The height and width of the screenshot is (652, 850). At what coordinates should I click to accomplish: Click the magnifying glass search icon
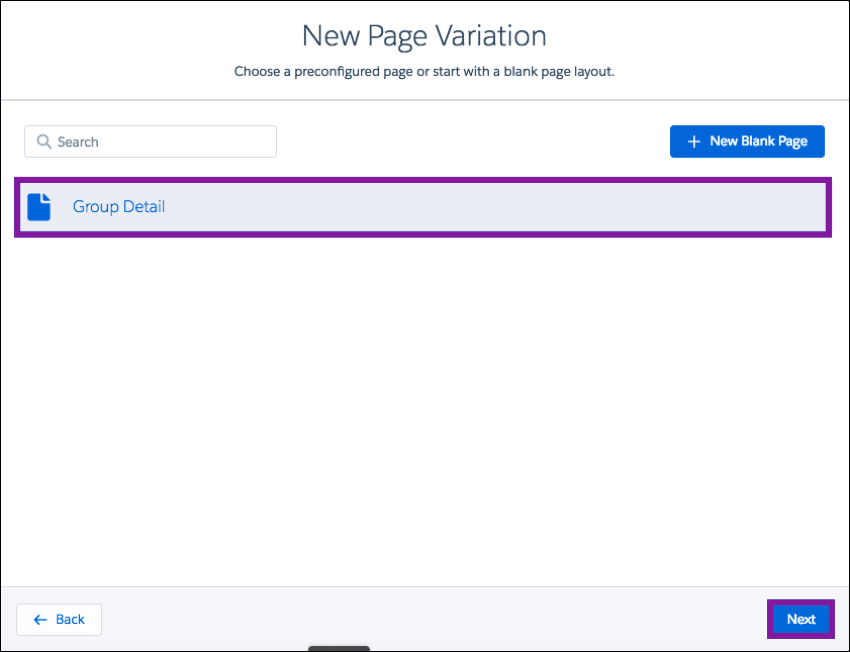coord(44,141)
